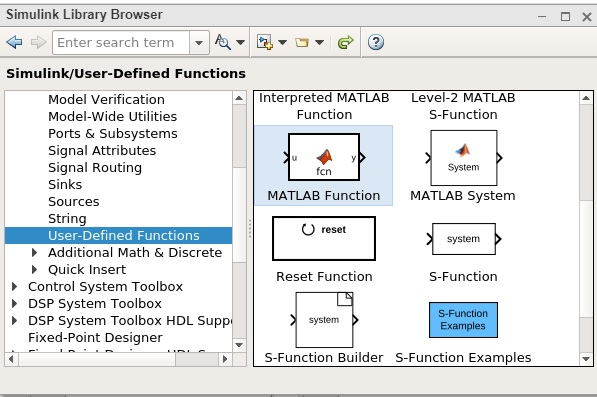Select Sinks library
The image size is (597, 397).
[x=65, y=185]
